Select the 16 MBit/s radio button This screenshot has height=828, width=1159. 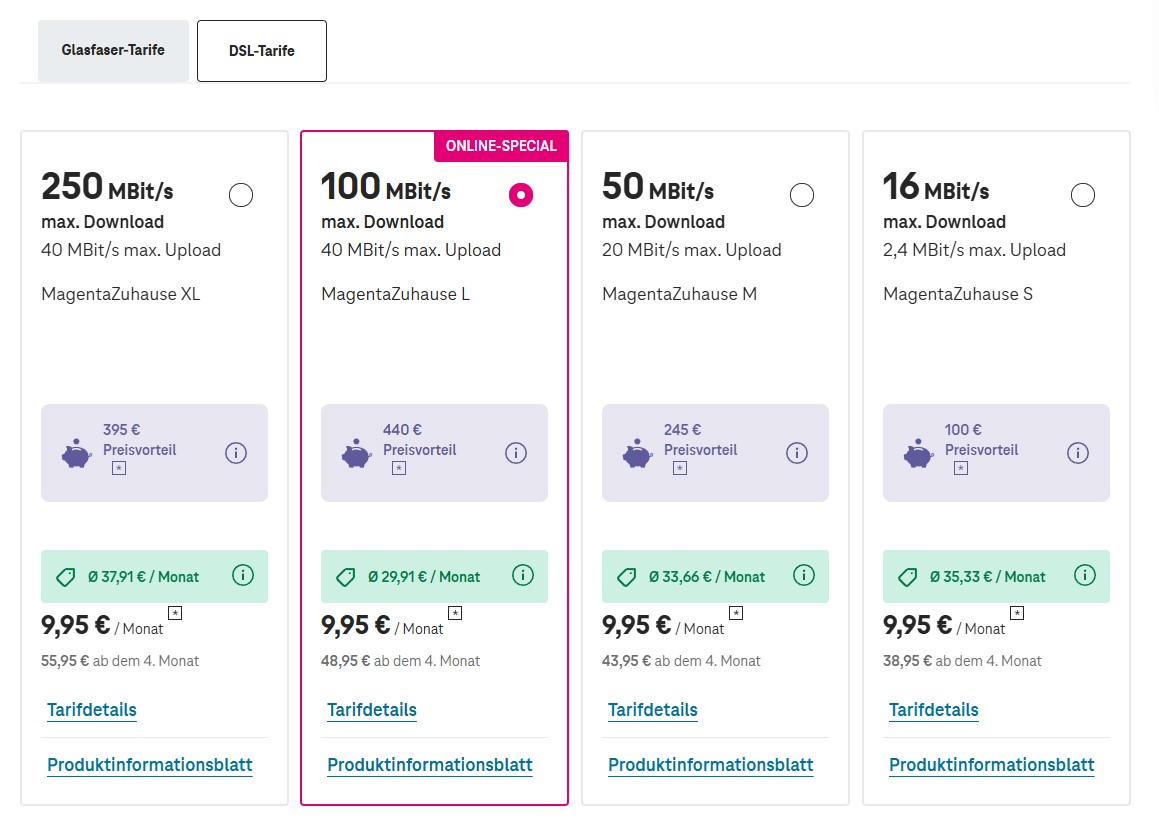click(x=1083, y=195)
